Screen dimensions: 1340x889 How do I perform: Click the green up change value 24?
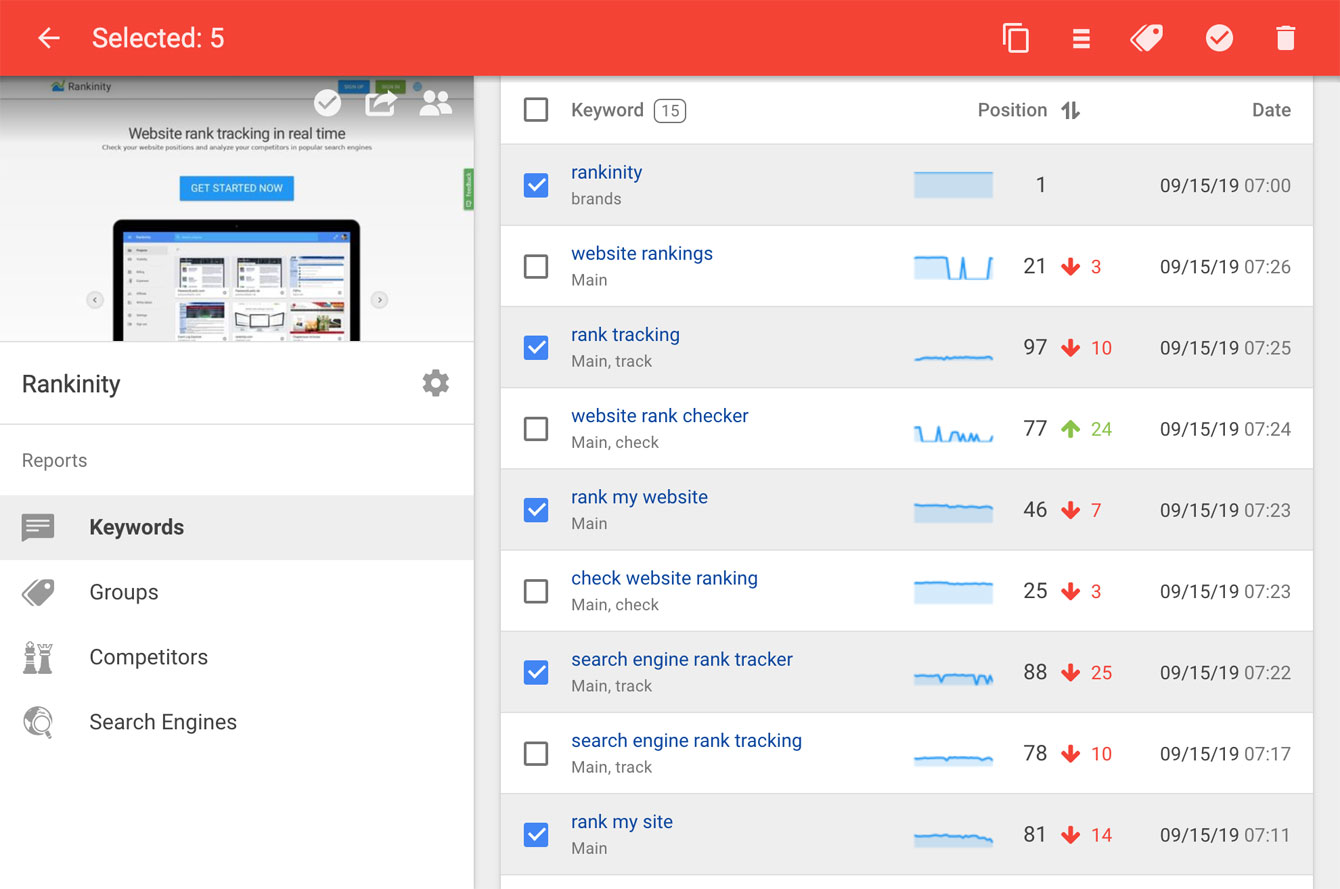[1101, 429]
